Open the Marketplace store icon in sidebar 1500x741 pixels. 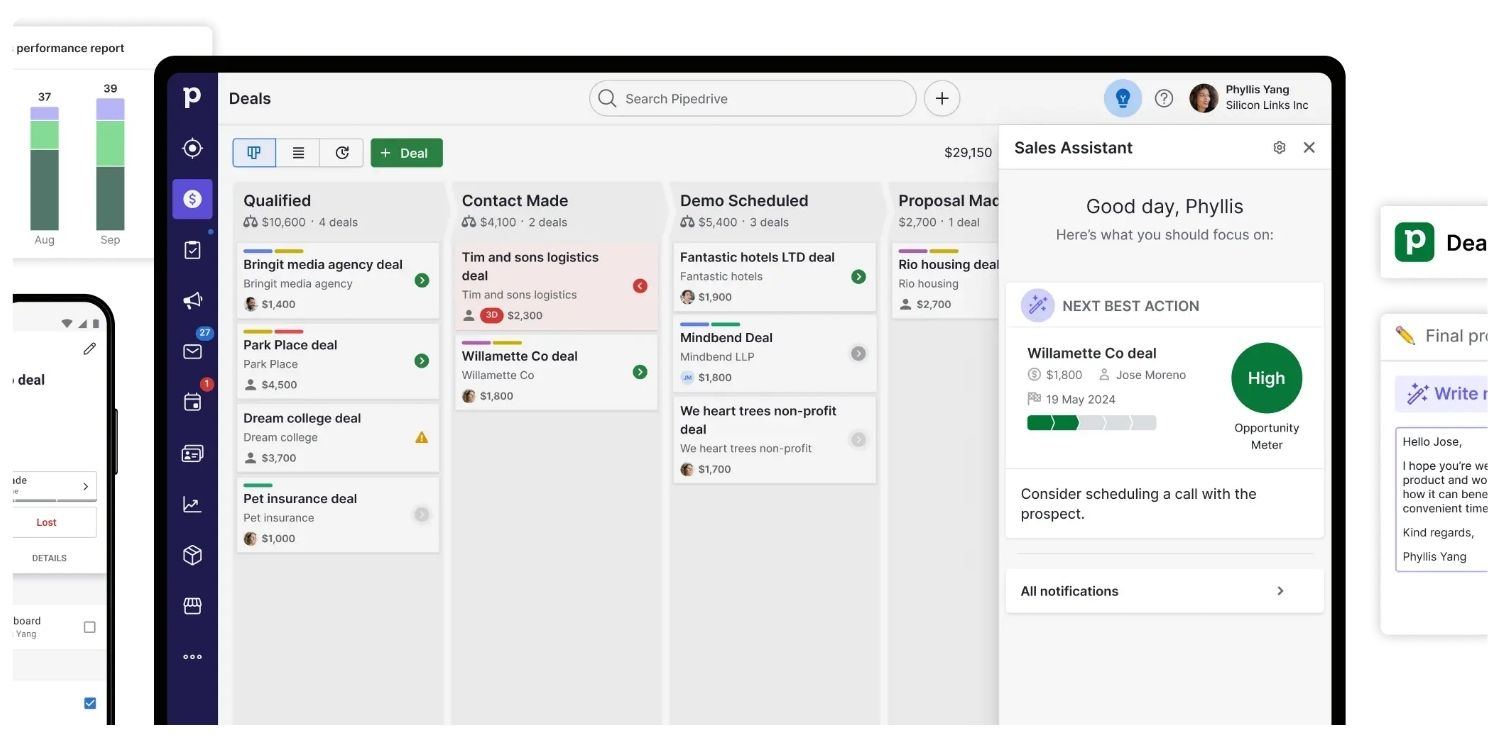tap(192, 606)
